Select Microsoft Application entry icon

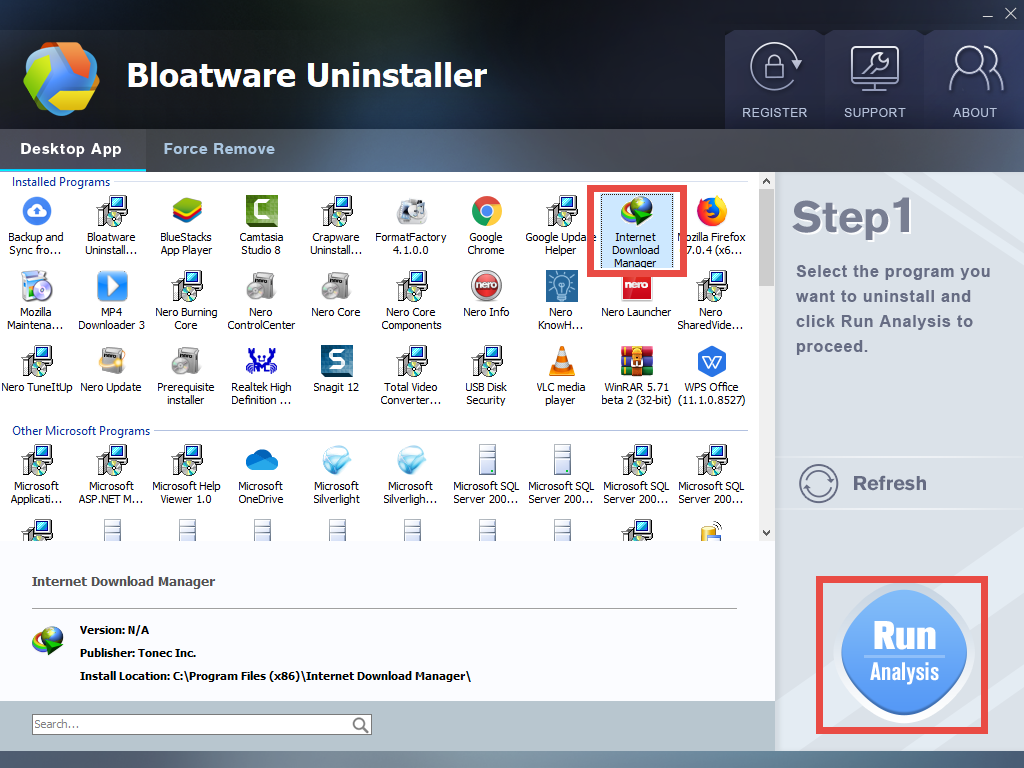pos(37,460)
